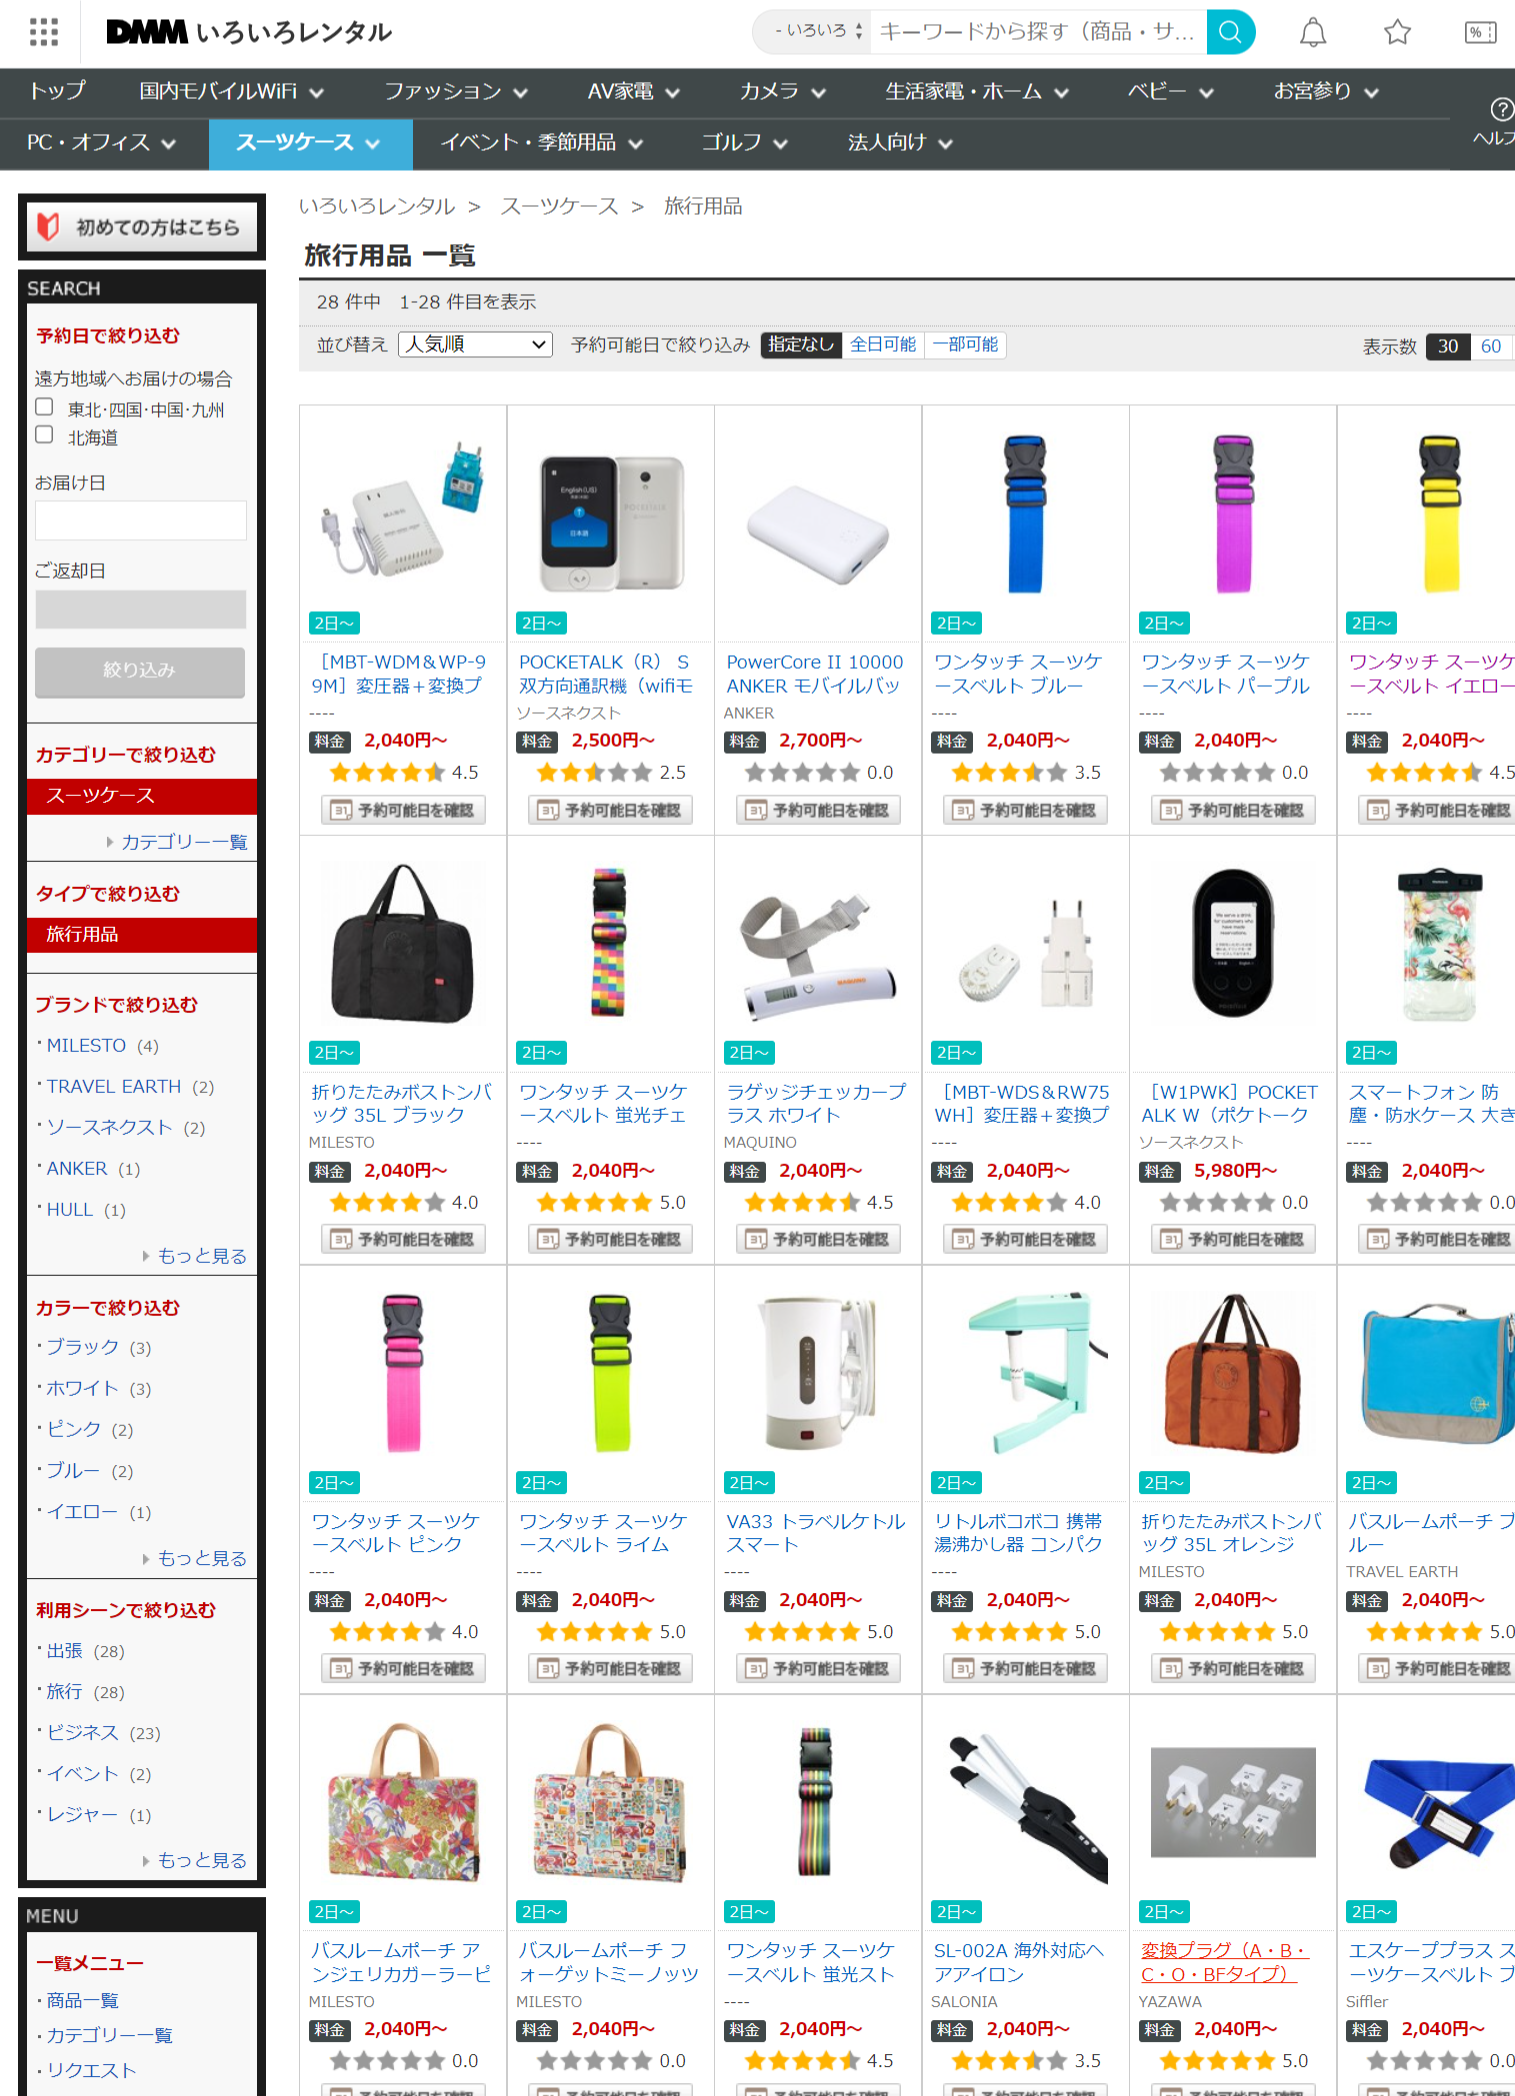Select the 全日可能 availability filter
The width and height of the screenshot is (1515, 2096).
[x=883, y=345]
